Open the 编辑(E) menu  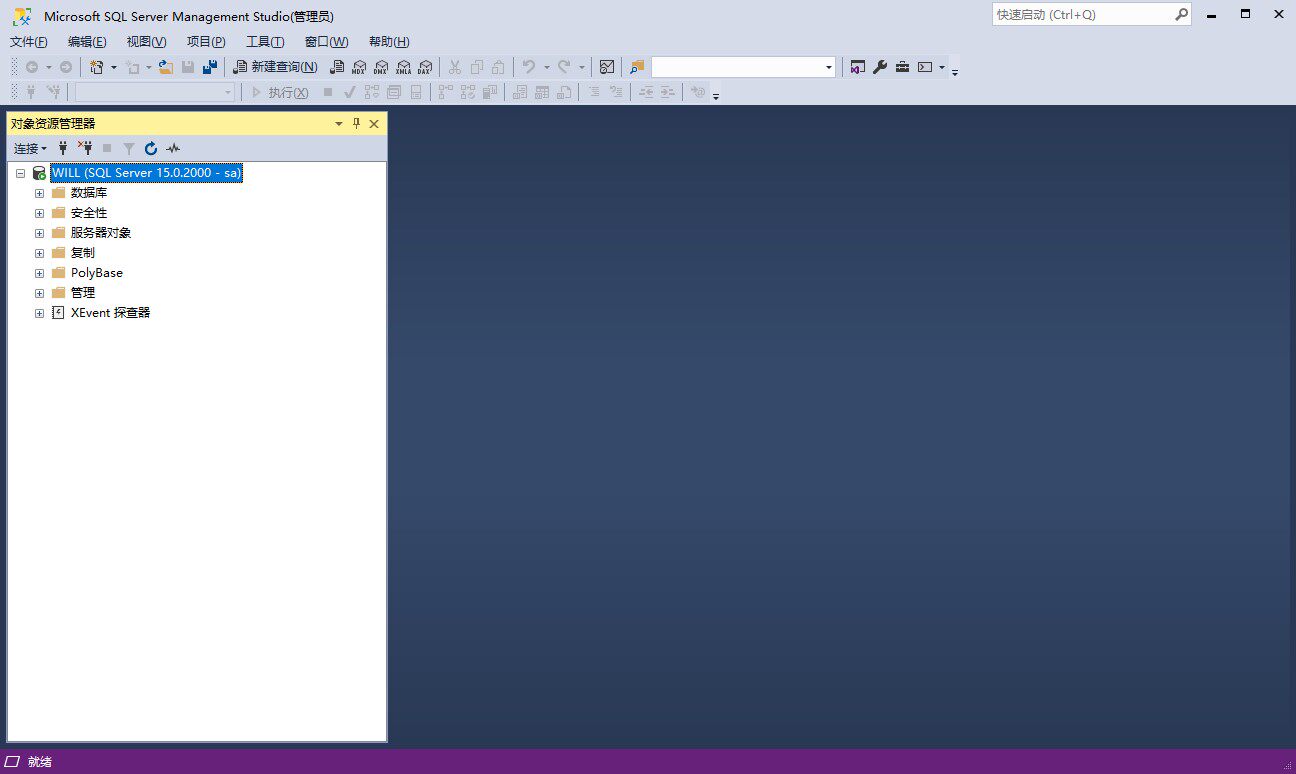point(87,41)
